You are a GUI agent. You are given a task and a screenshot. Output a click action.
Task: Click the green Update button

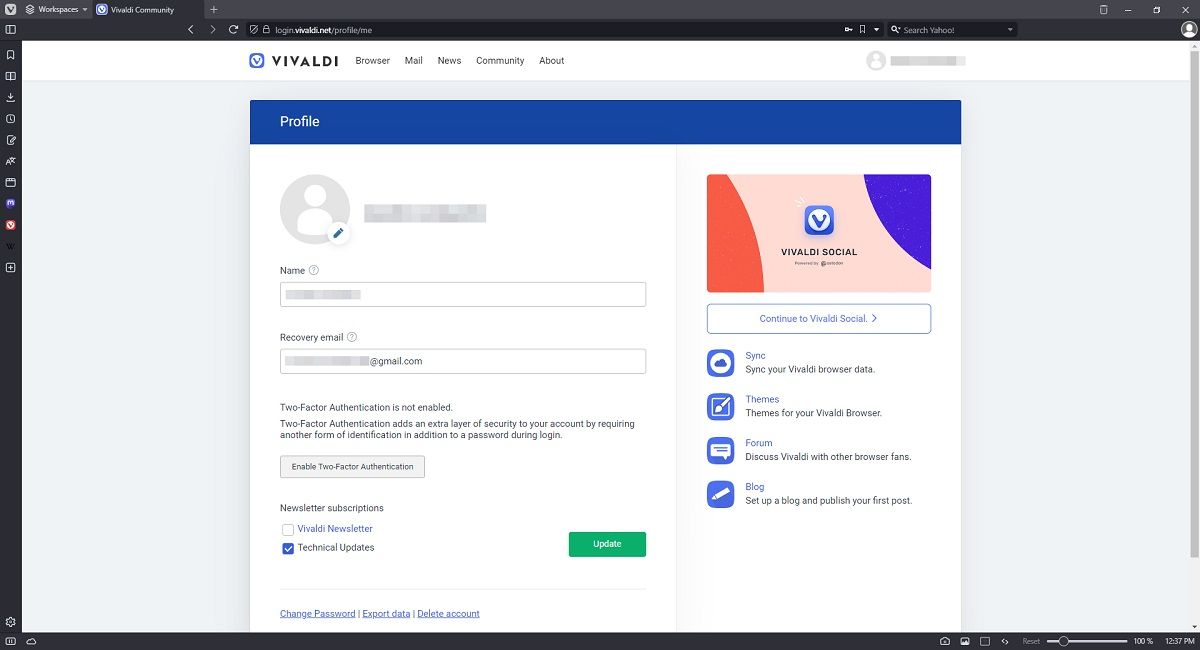(x=607, y=544)
